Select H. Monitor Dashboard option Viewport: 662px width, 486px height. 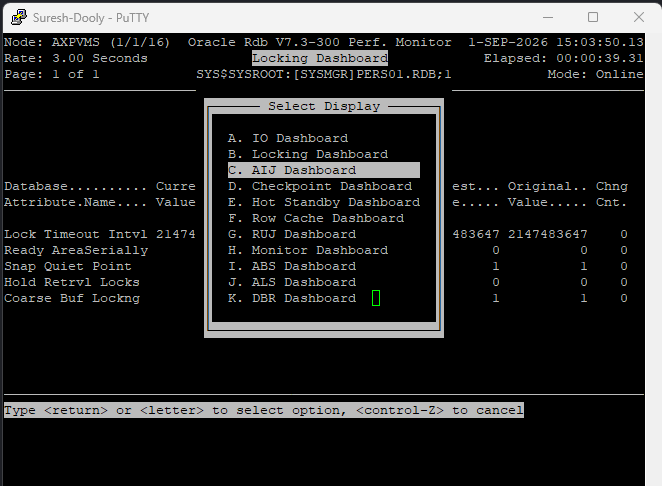point(308,250)
